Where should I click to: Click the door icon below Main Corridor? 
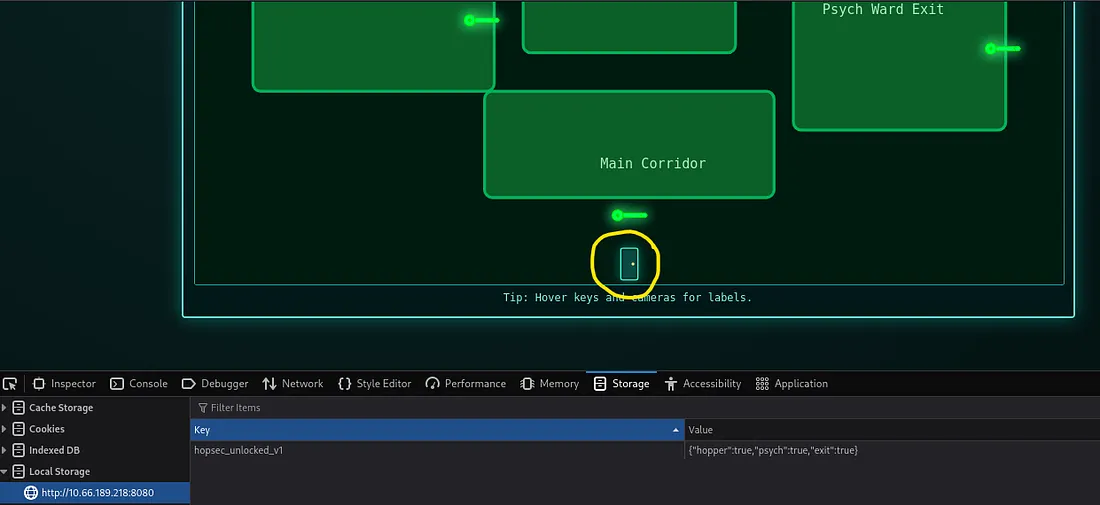pyautogui.click(x=629, y=264)
